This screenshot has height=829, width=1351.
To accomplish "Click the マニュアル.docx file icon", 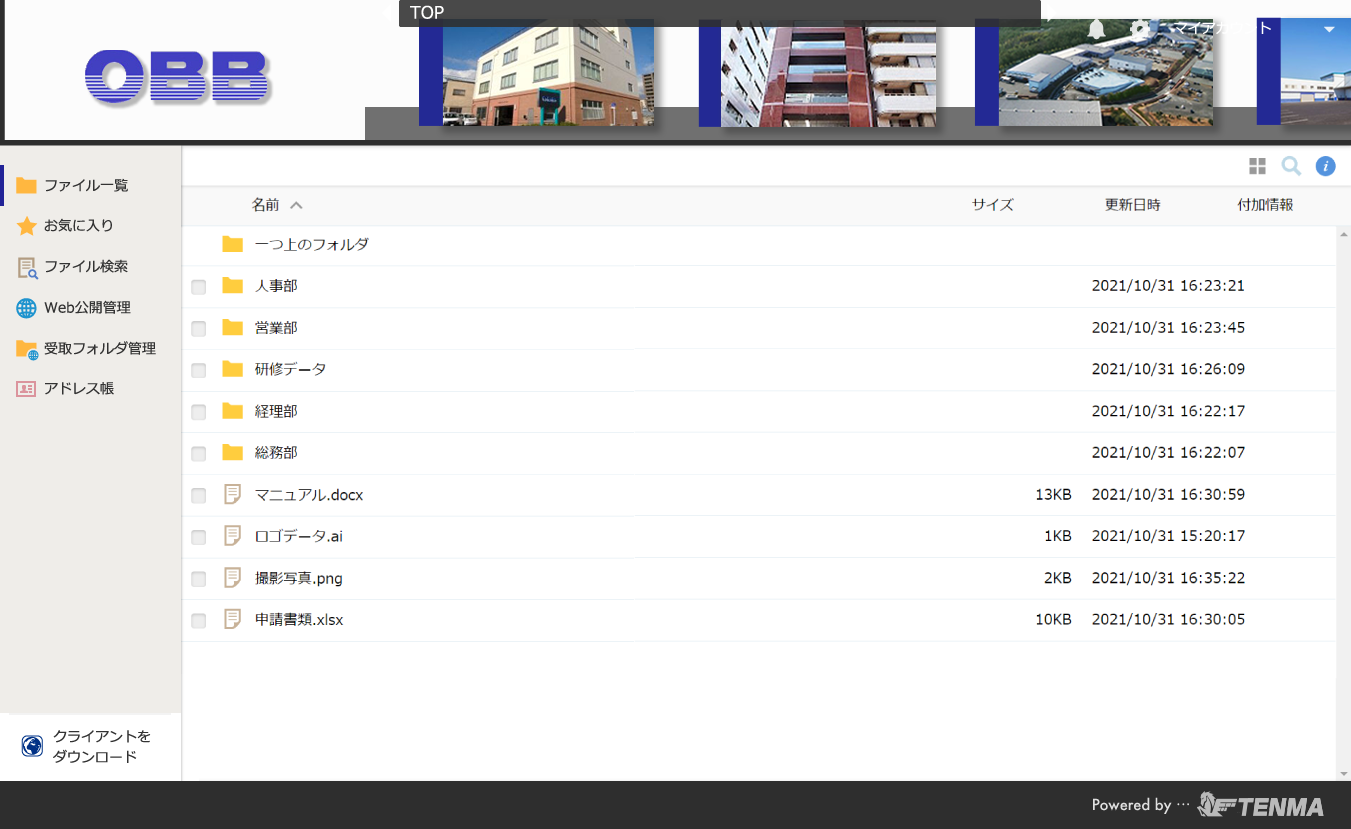I will tap(233, 494).
